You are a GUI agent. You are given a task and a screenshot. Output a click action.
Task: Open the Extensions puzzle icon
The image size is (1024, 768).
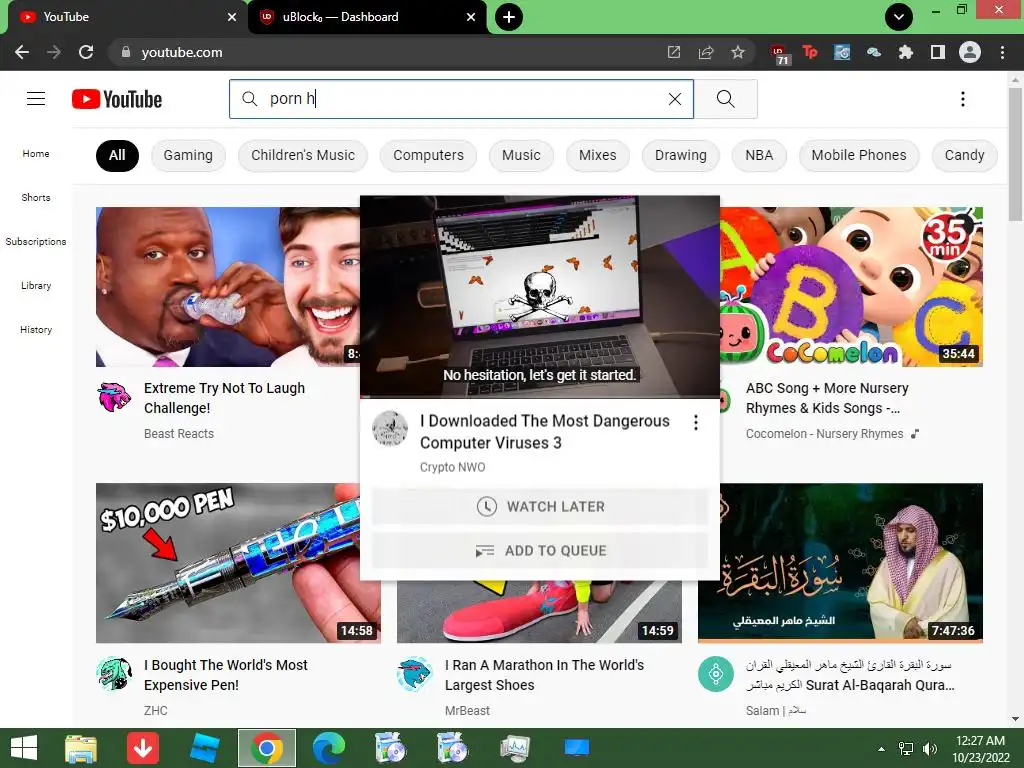click(905, 52)
